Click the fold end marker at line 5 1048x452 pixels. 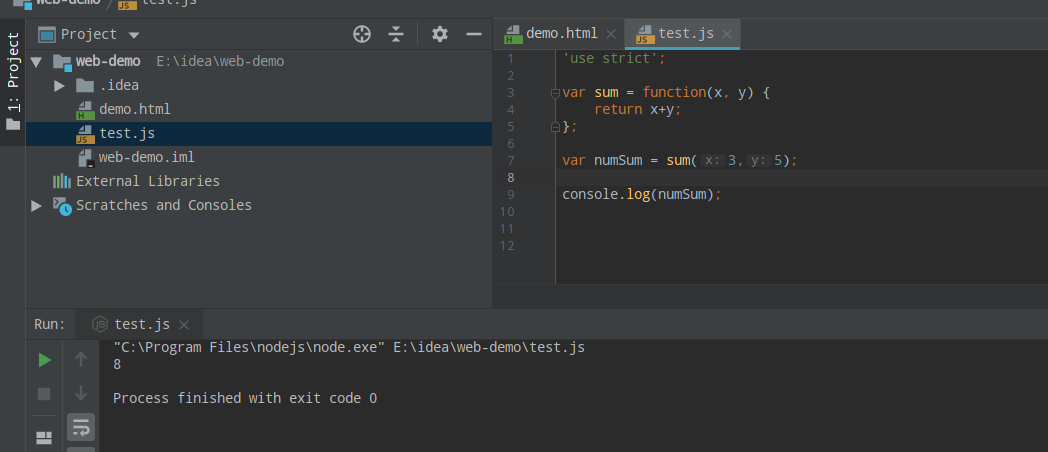tap(555, 126)
